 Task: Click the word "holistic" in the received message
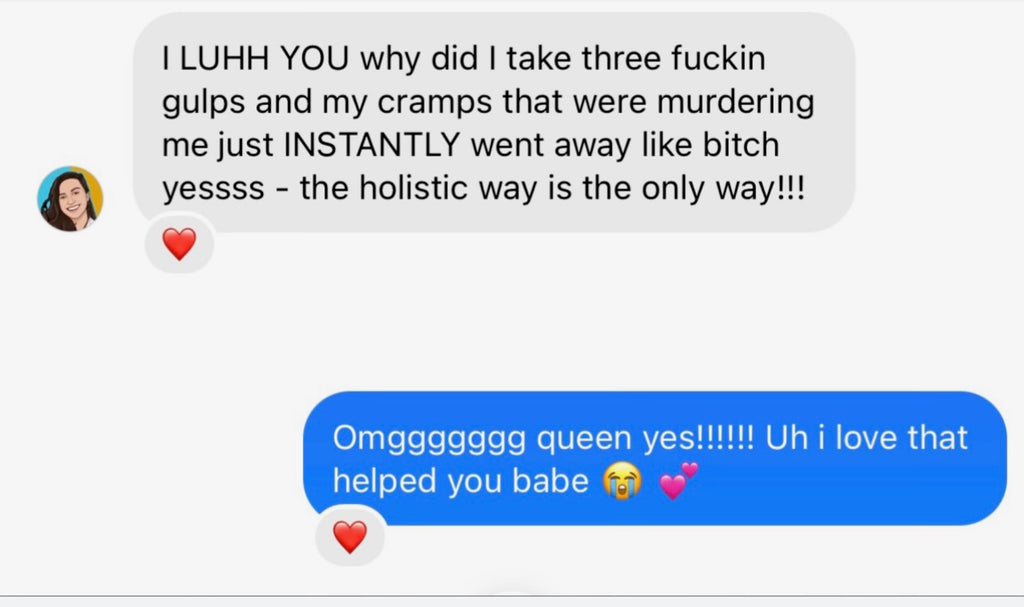(x=413, y=188)
